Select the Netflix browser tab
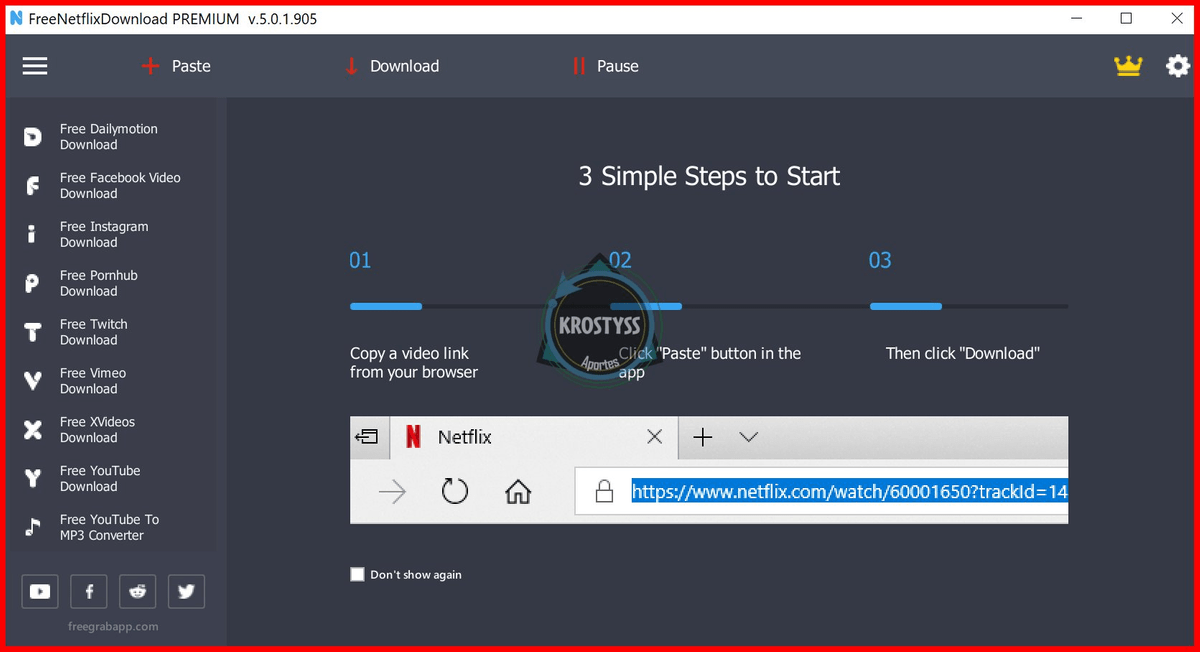The width and height of the screenshot is (1200, 652). point(465,437)
